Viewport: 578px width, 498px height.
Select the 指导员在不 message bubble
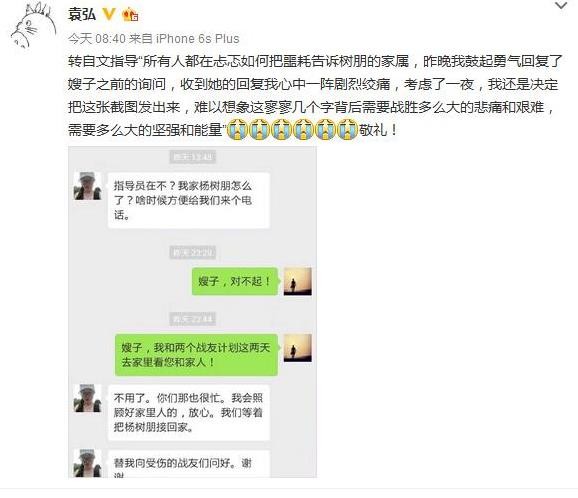(189, 201)
